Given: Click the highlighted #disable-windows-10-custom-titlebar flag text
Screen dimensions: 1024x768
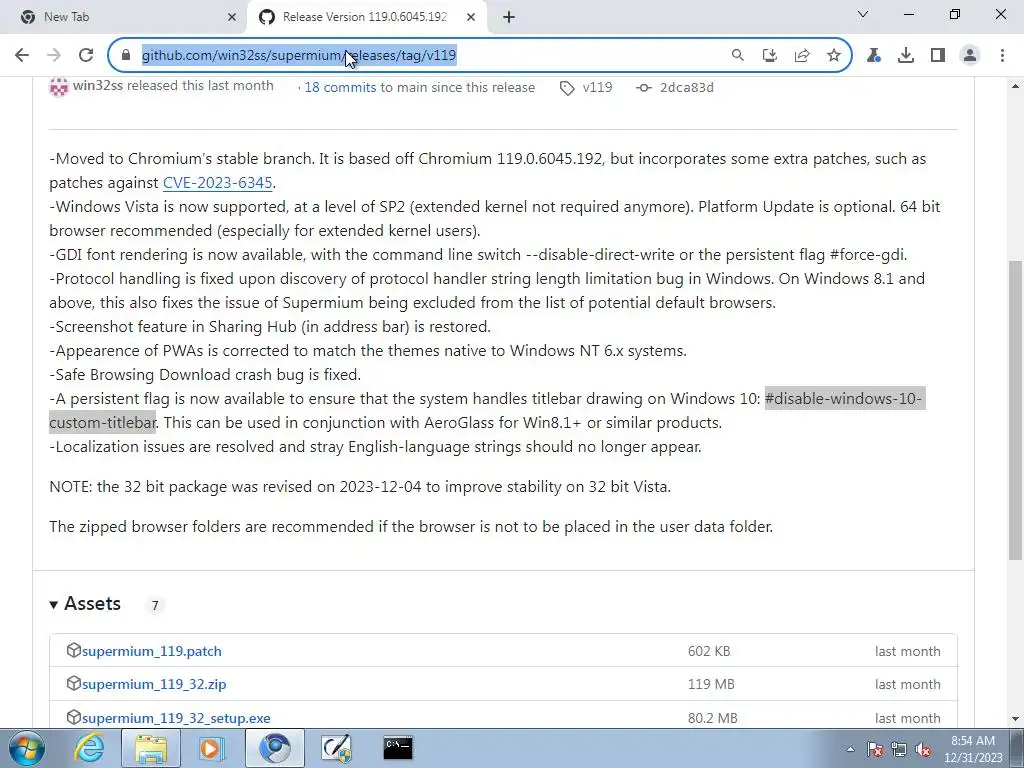Looking at the screenshot, I should coord(844,398).
